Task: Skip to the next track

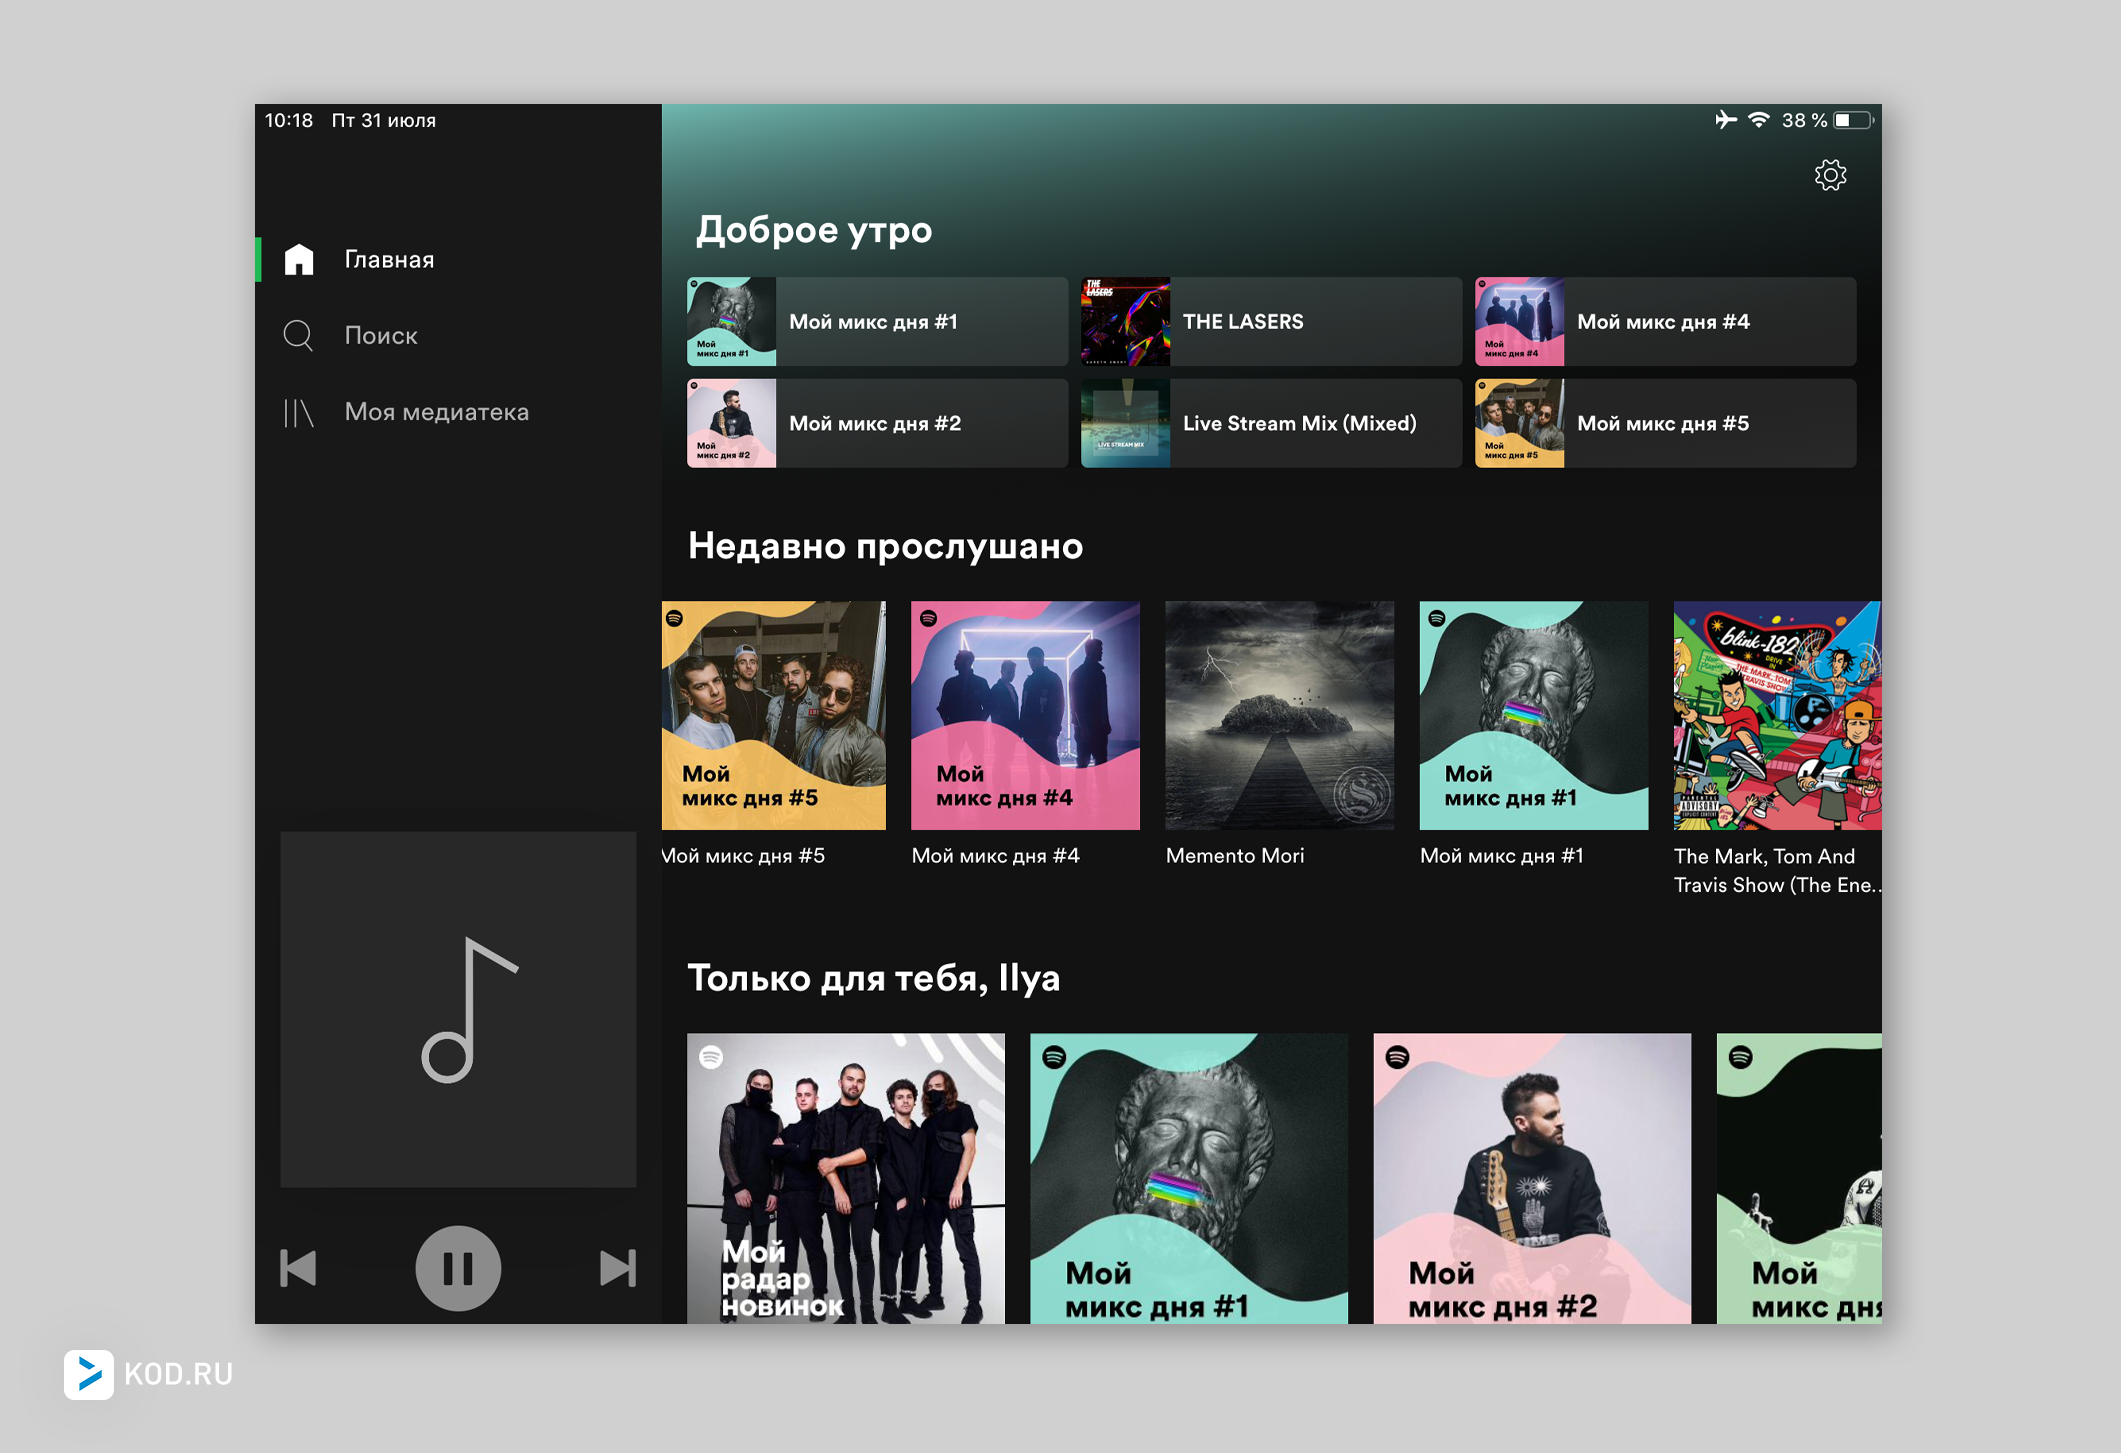Action: (x=617, y=1268)
